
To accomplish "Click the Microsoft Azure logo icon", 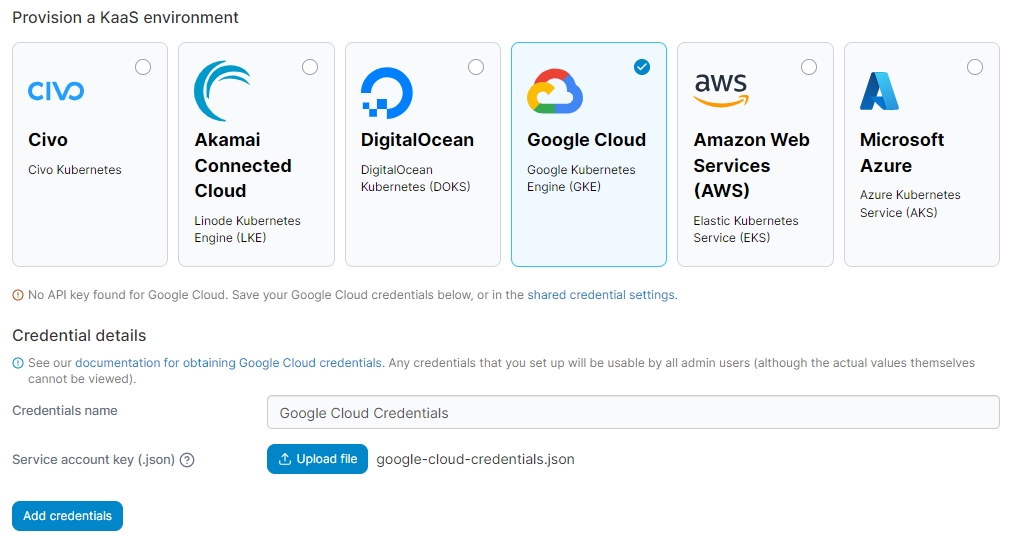I will click(880, 91).
